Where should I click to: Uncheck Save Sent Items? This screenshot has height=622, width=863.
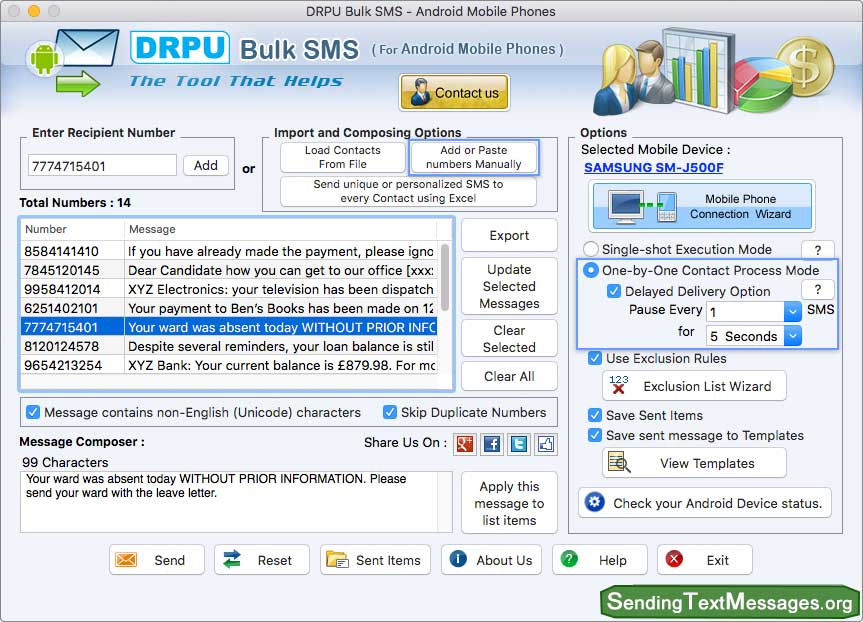[594, 415]
